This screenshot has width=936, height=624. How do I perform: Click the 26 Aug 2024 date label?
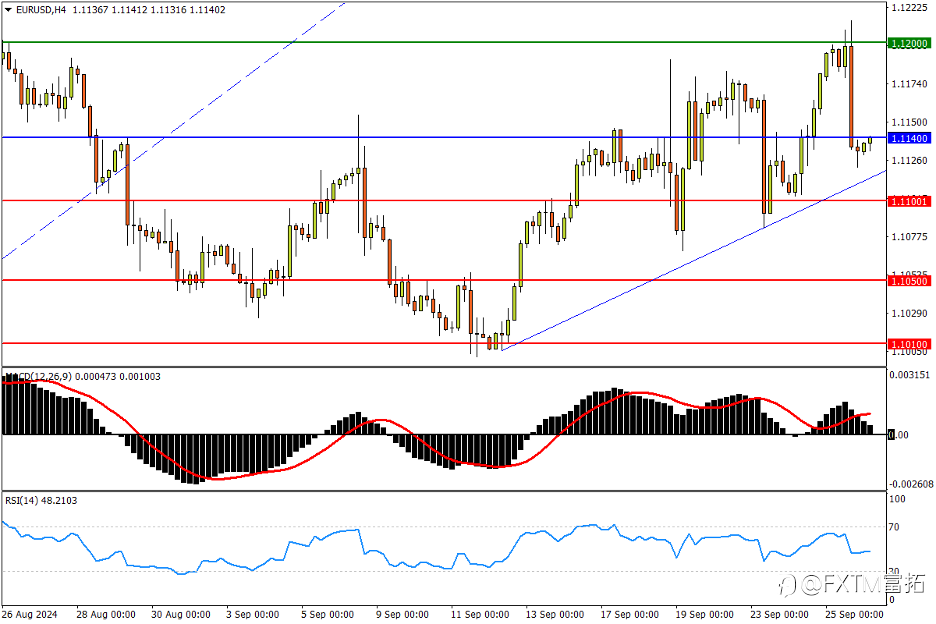coord(30,614)
